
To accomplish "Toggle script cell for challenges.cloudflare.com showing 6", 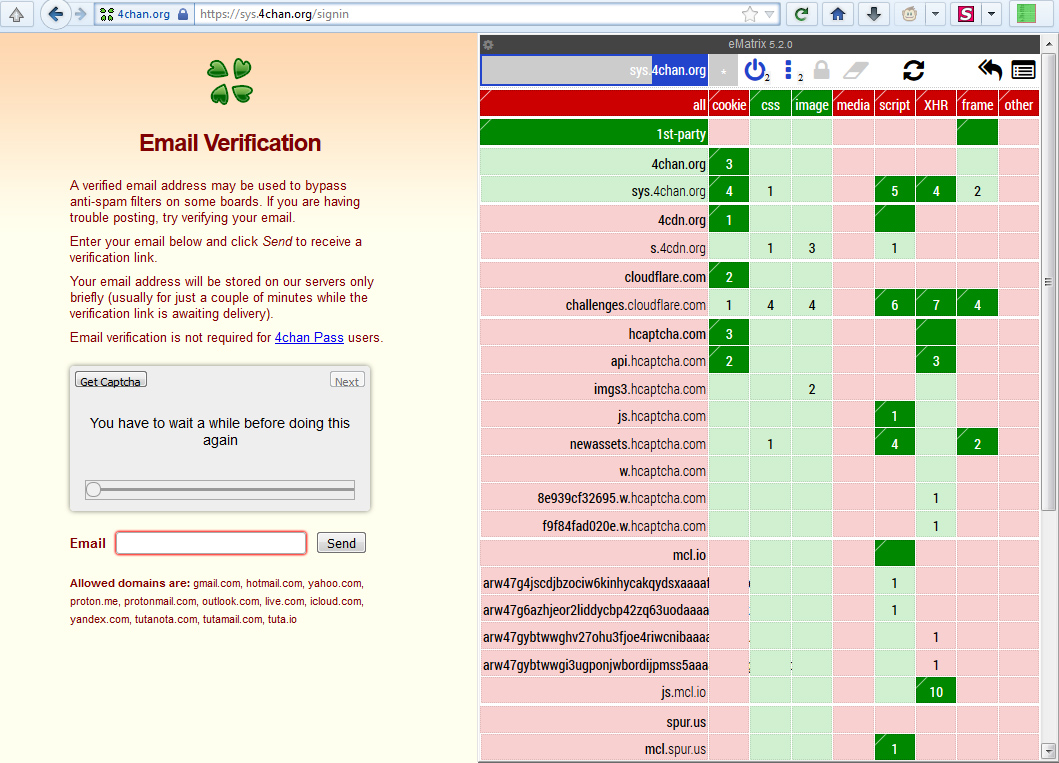I will coord(894,304).
